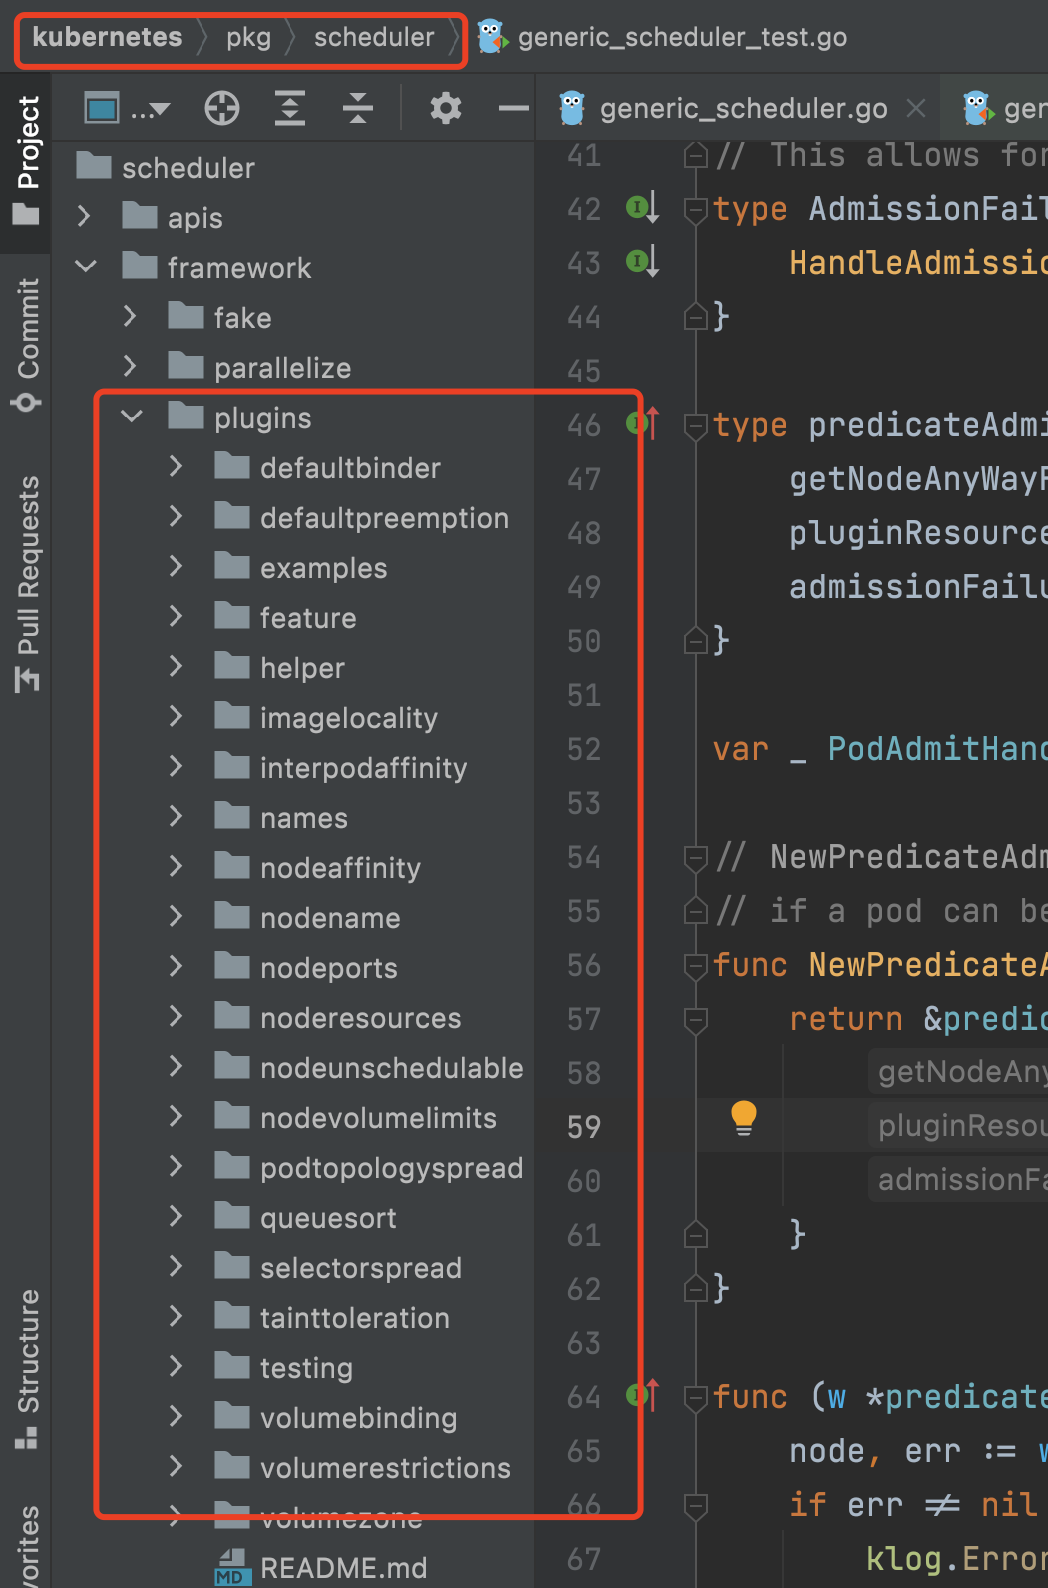Click implementation gutter icon on line 42

(x=641, y=208)
